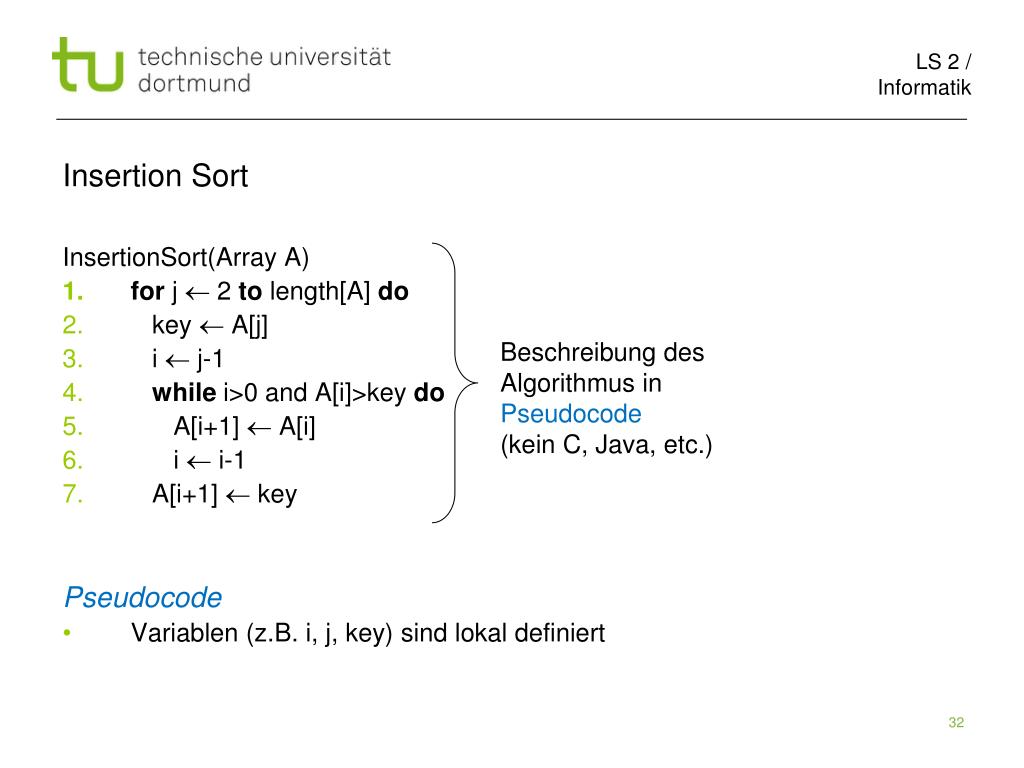Viewport: 1024px width, 768px height.
Task: Click the bold green line number 1
Action: click(72, 291)
